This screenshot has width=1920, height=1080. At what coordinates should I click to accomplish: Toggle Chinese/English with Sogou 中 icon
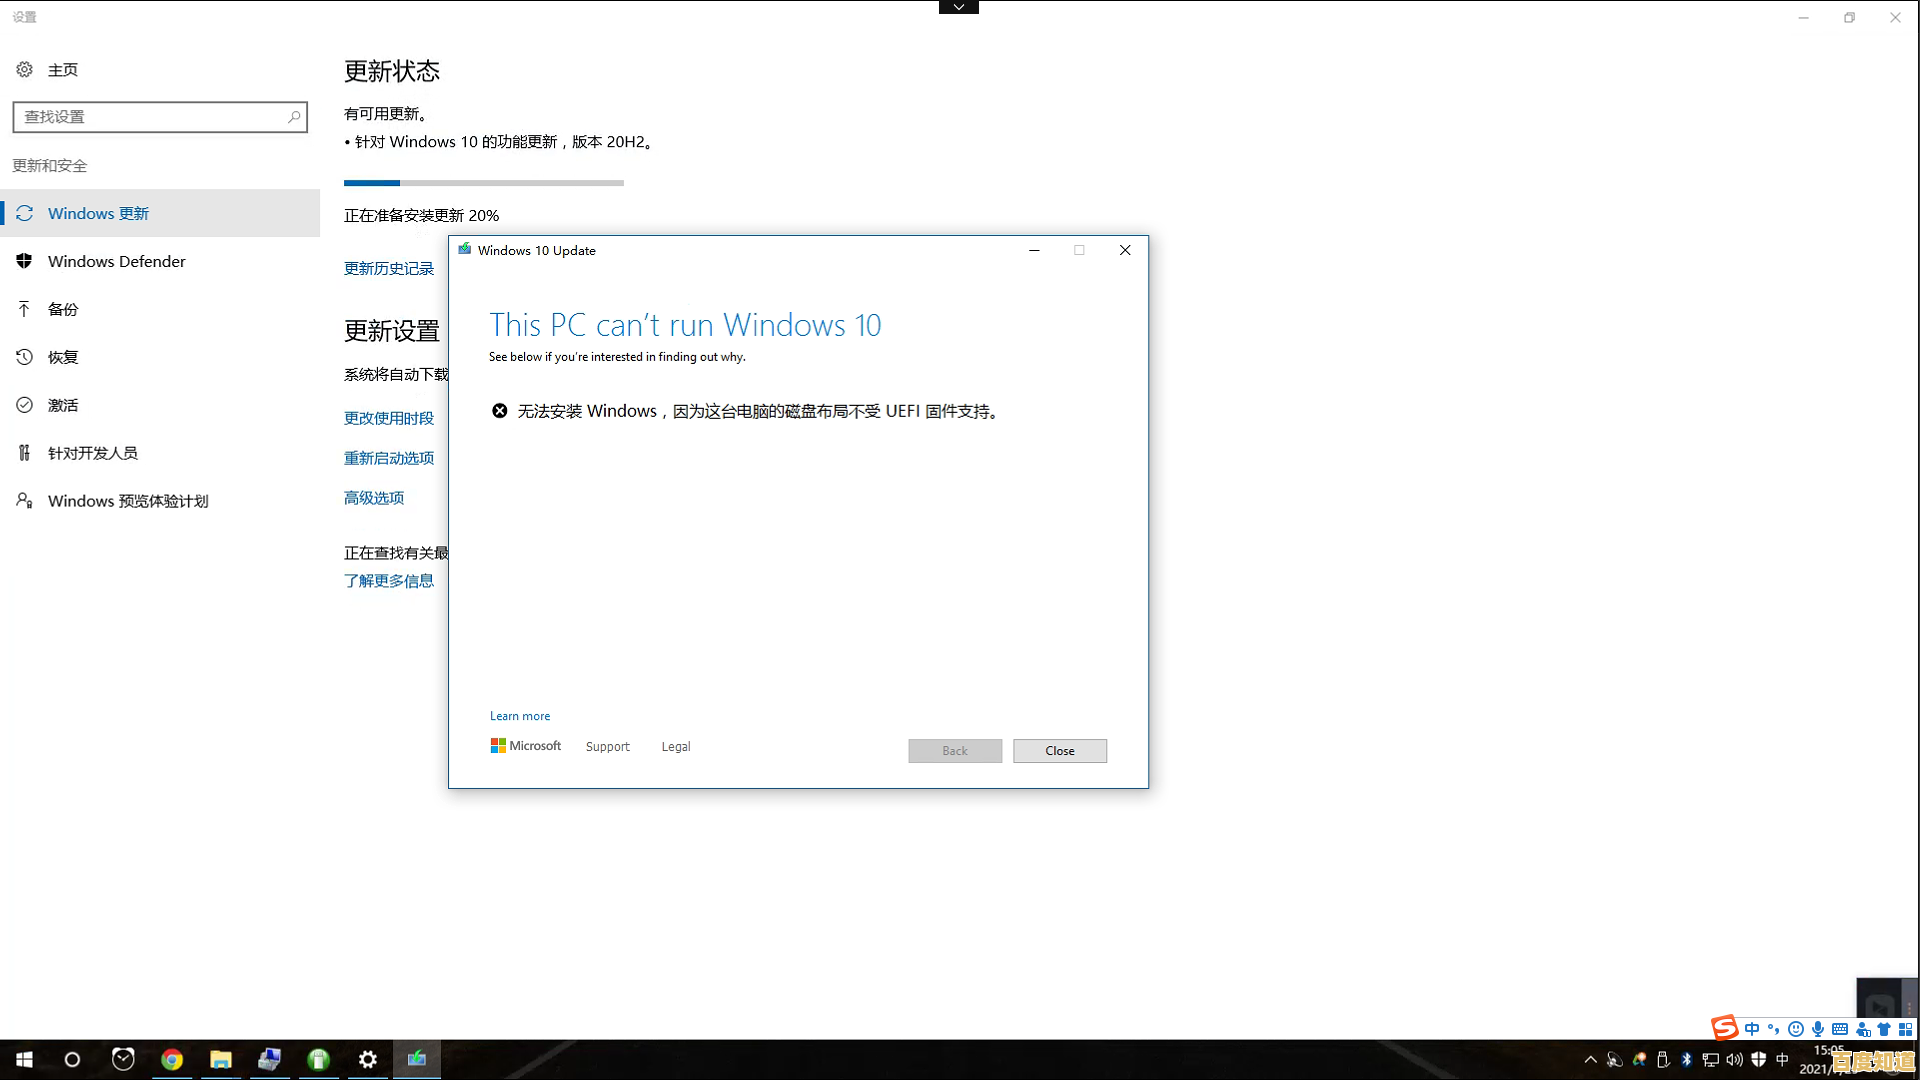(1752, 1028)
